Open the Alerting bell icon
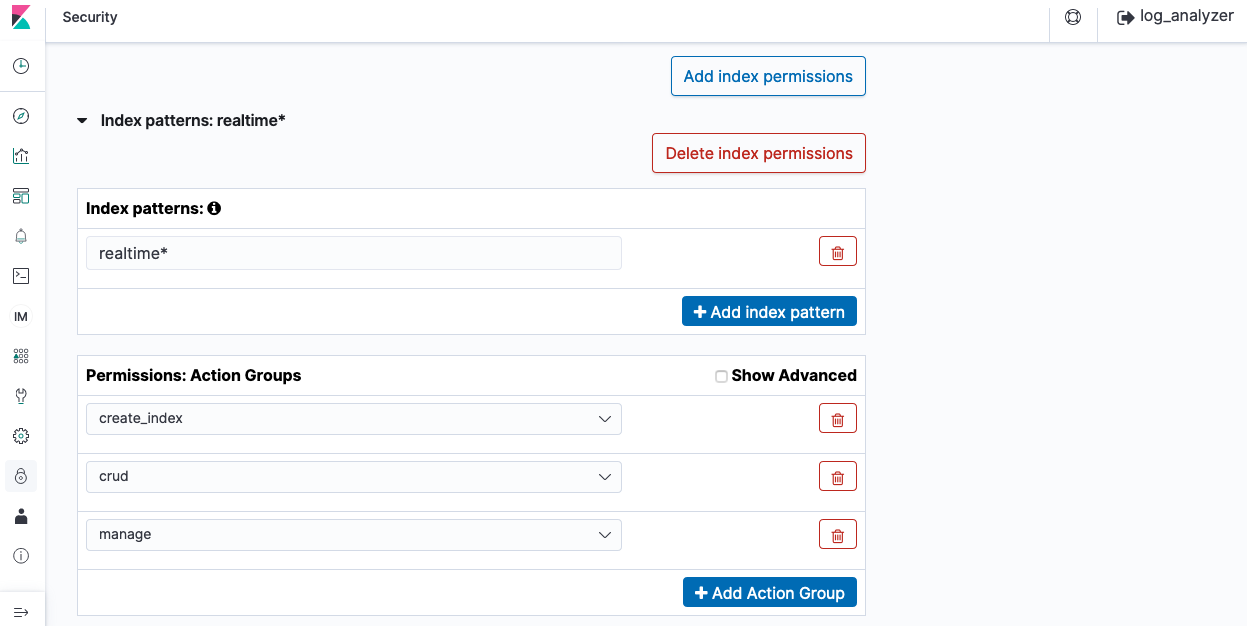The image size is (1247, 626). 21,236
